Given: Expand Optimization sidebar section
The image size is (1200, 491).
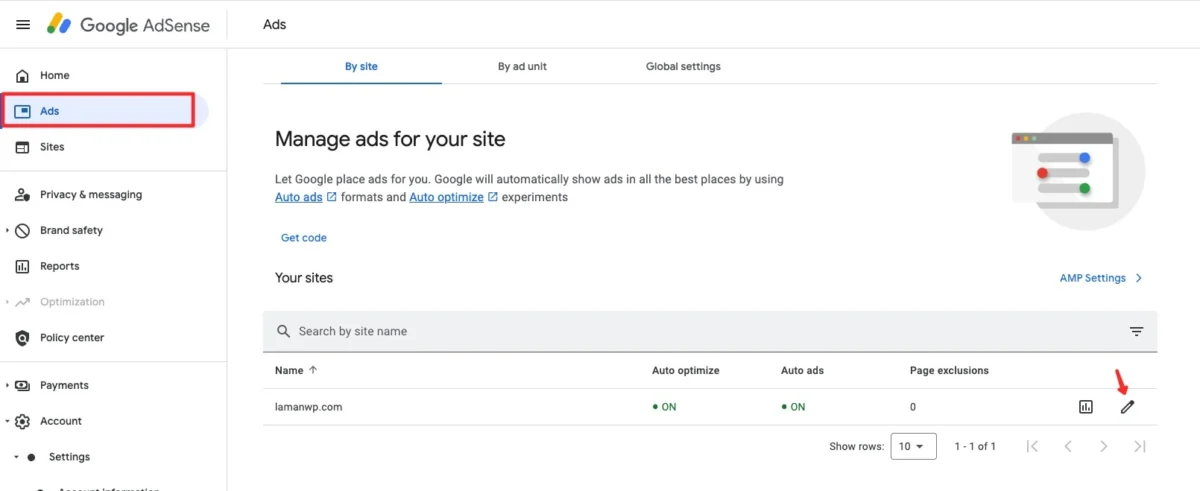Looking at the screenshot, I should (7, 302).
